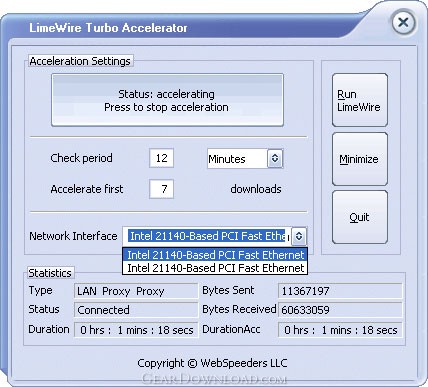This screenshot has width=428, height=387.
Task: Click the Network Interface label
Action: click(73, 236)
